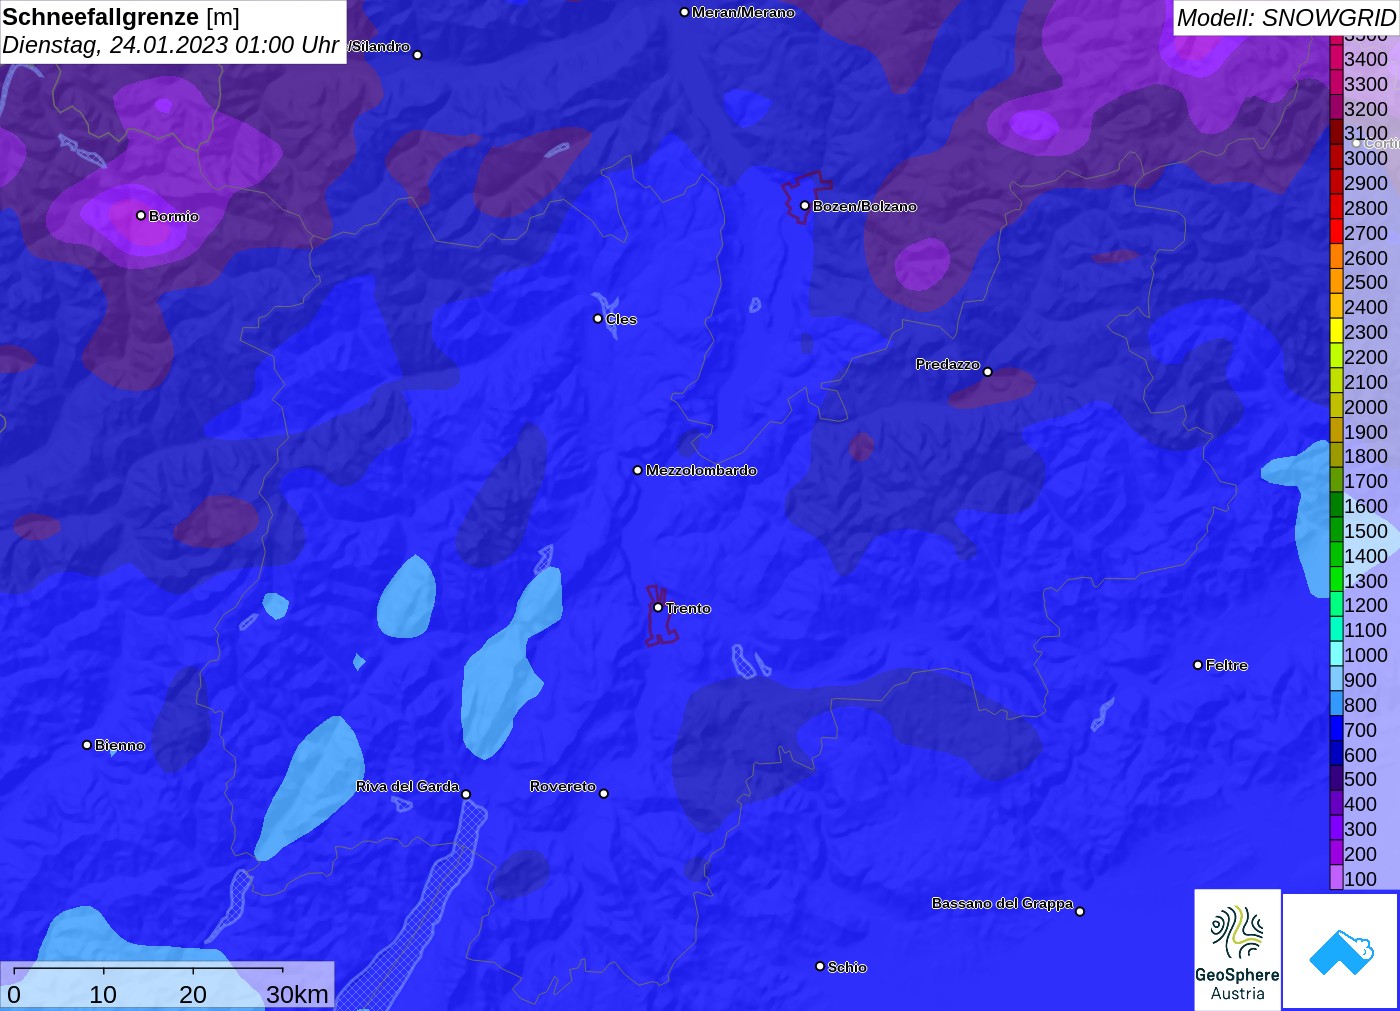Click the "Schneefallgrenze [m]" map title
Image resolution: width=1400 pixels, height=1011 pixels.
[x=121, y=17]
